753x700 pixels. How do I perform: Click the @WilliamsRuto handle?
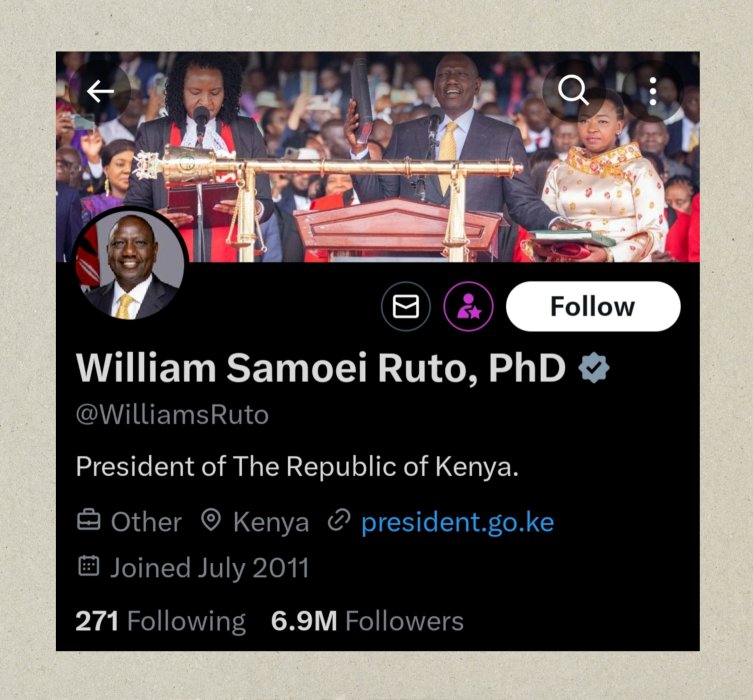click(x=172, y=414)
